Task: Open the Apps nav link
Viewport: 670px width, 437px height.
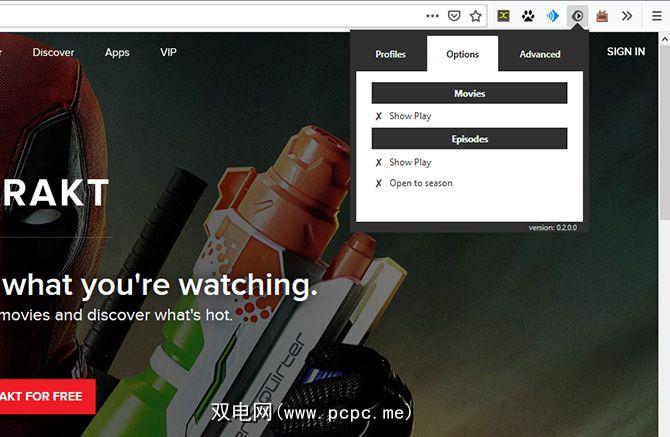Action: coord(117,52)
